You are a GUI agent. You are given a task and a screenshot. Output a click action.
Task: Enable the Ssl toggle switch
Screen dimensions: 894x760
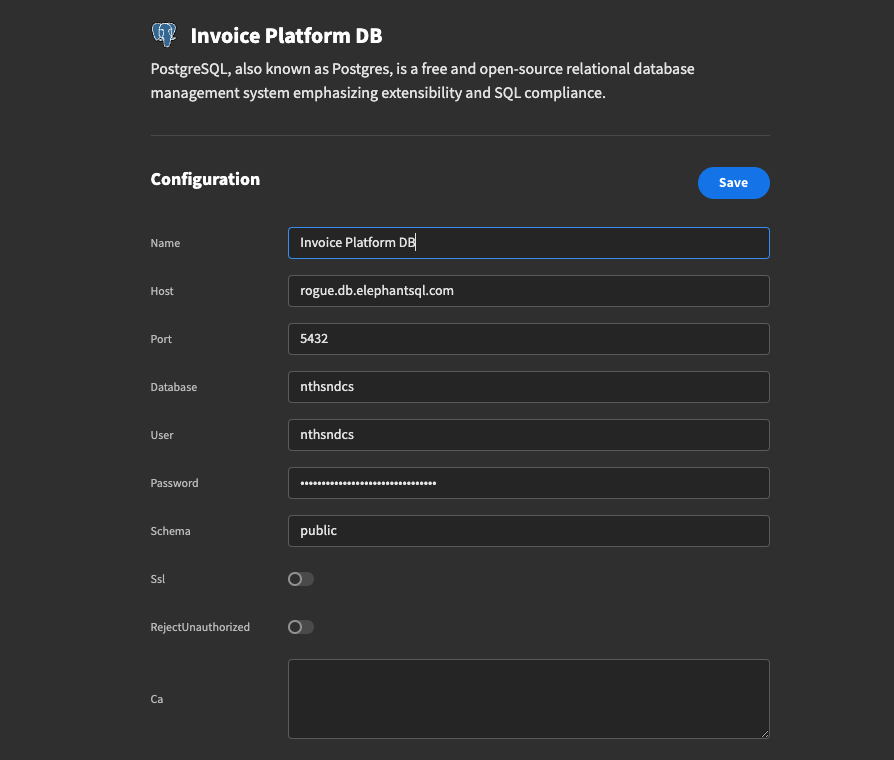click(300, 579)
